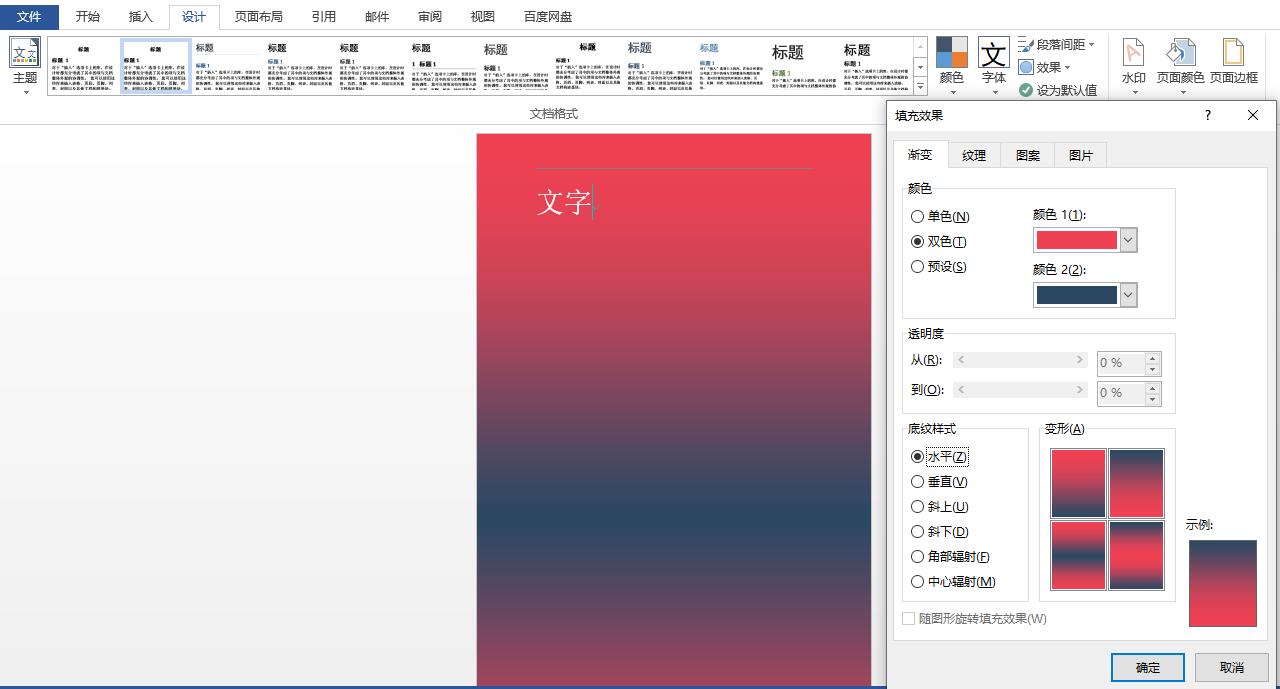The width and height of the screenshot is (1280, 689).
Task: Click the 字体 theme fonts icon
Action: tap(993, 66)
